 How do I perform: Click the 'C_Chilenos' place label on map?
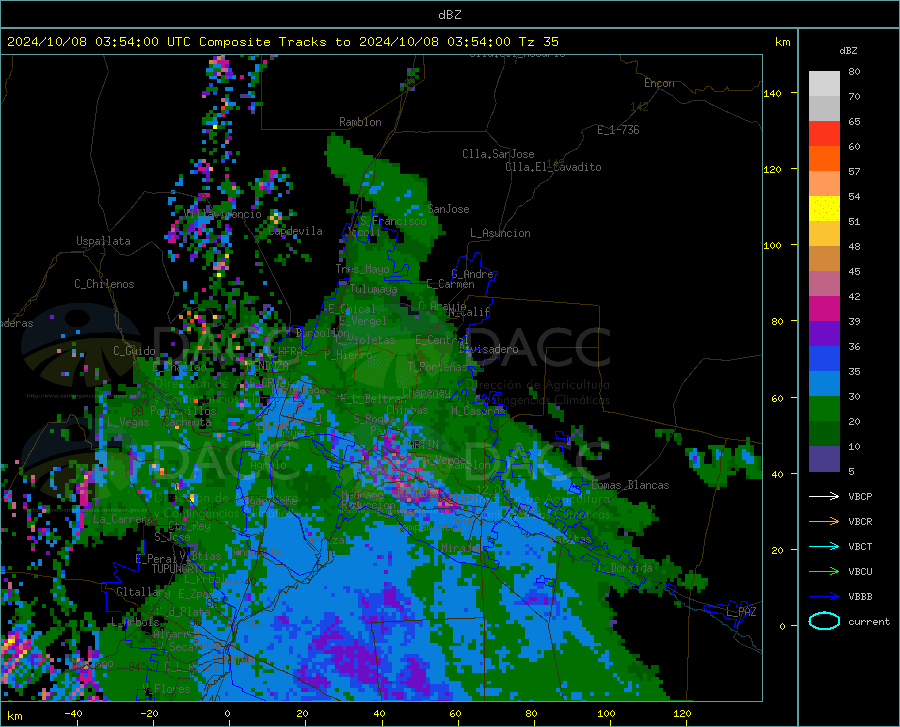point(104,284)
